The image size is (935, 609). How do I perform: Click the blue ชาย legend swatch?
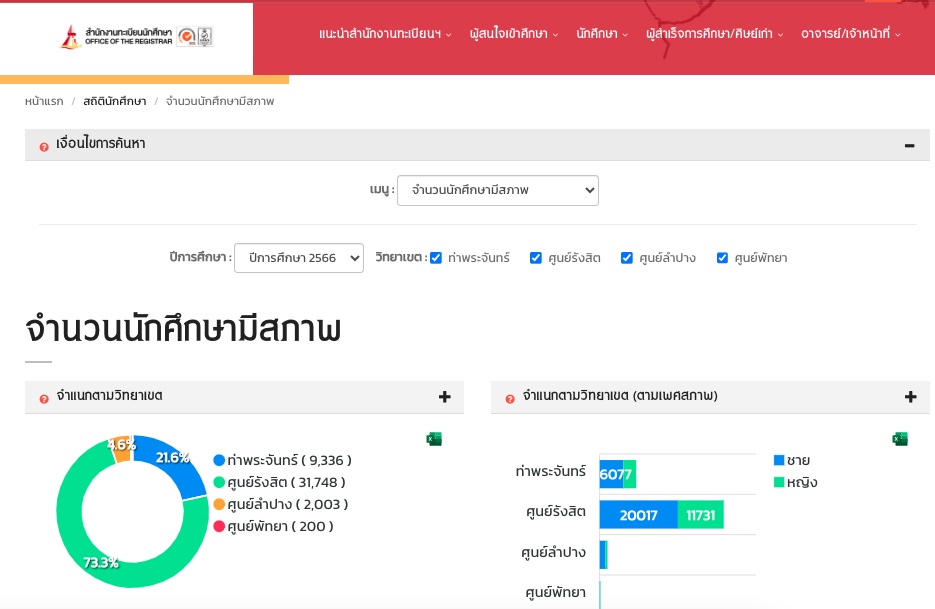tap(779, 460)
